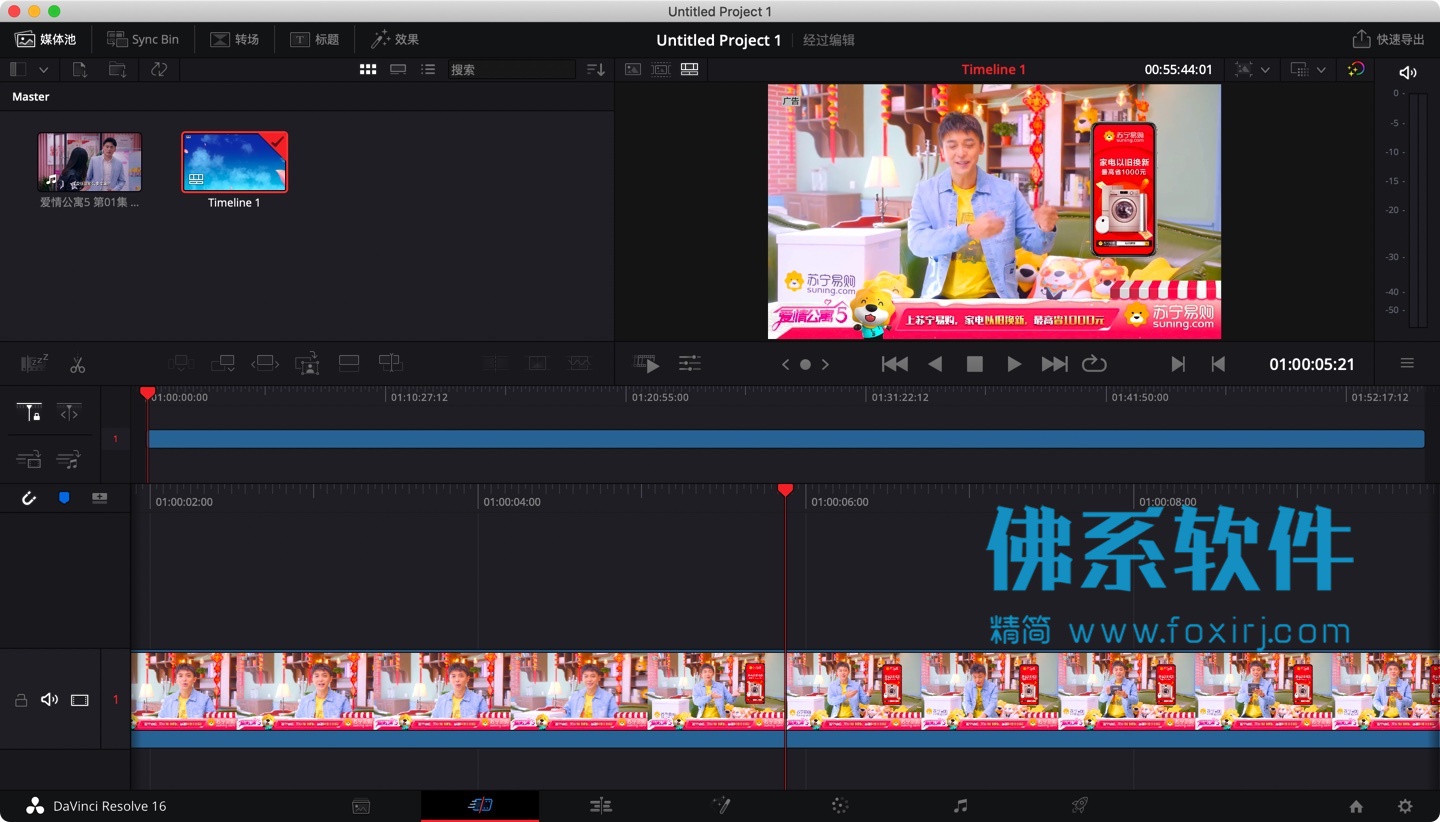Switch media pool to filmstrip view
The width and height of the screenshot is (1440, 822).
[398, 69]
